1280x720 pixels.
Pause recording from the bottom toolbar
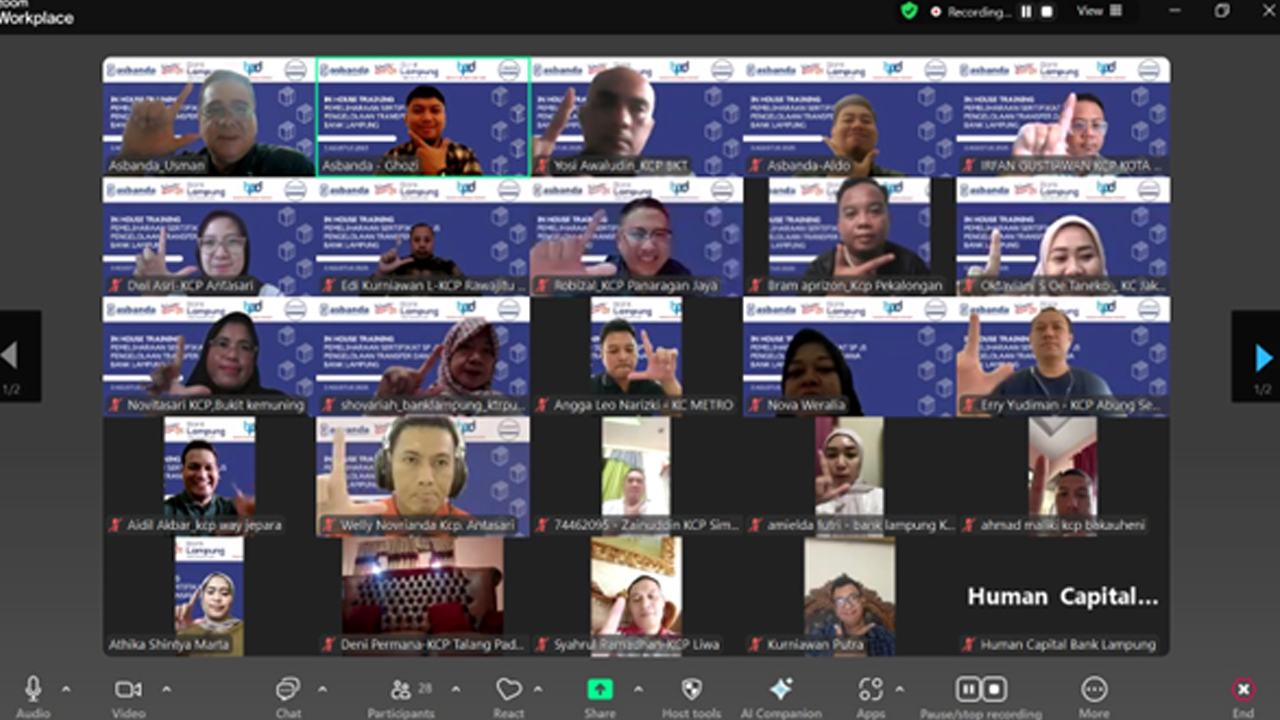968,689
